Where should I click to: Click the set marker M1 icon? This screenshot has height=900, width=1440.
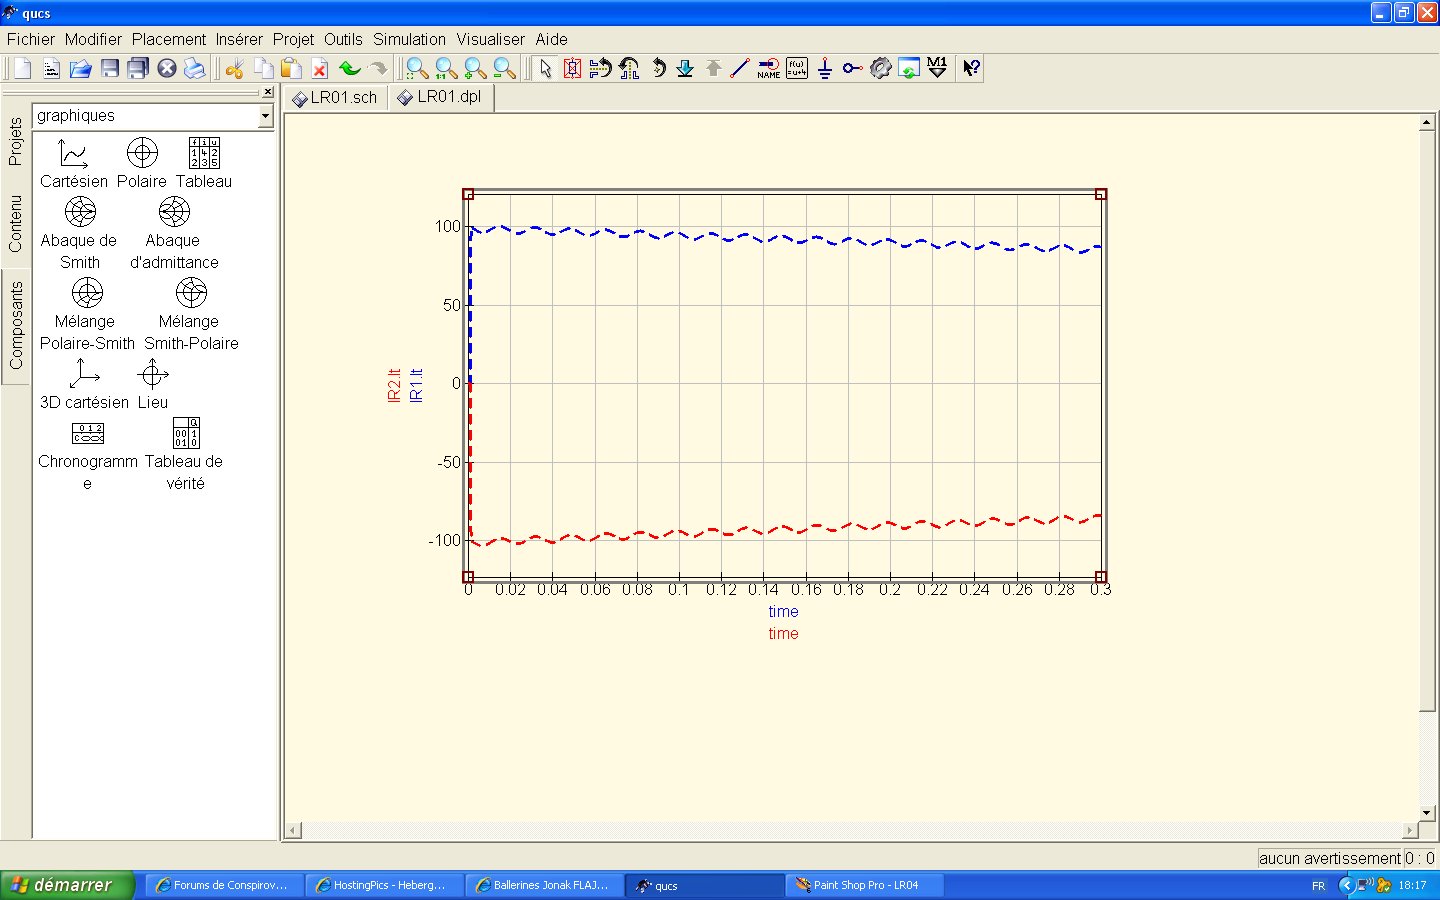pos(937,68)
